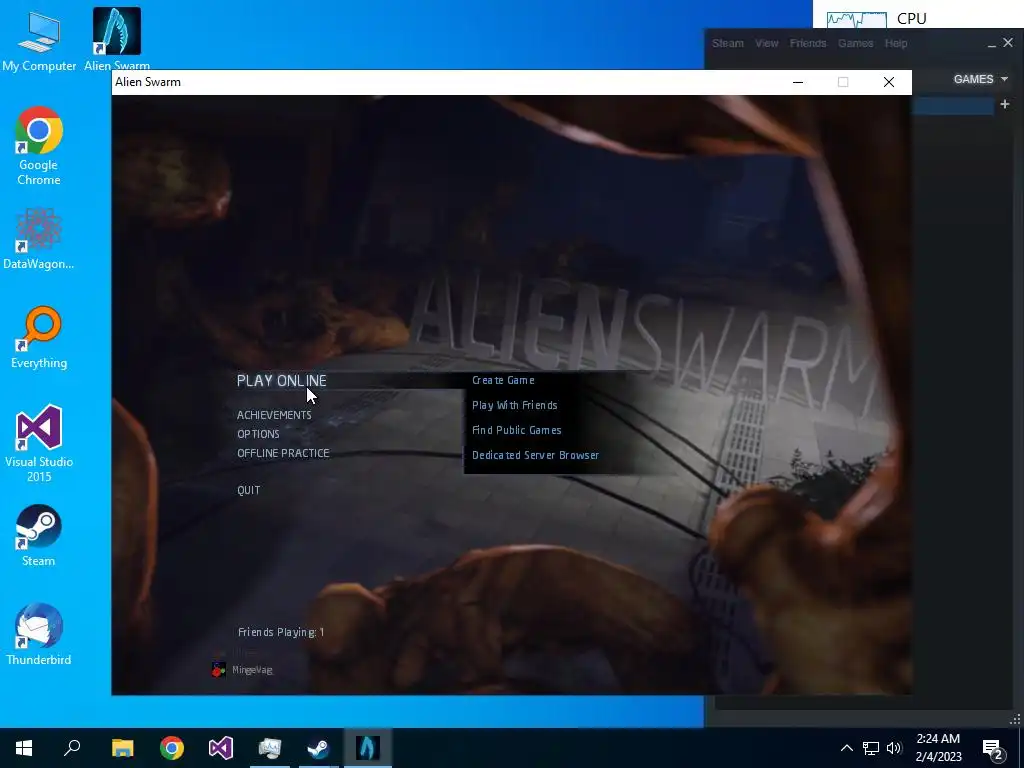The height and width of the screenshot is (768, 1024).
Task: Select the Visual Studio 2015 desktop shortcut
Action: point(39,444)
